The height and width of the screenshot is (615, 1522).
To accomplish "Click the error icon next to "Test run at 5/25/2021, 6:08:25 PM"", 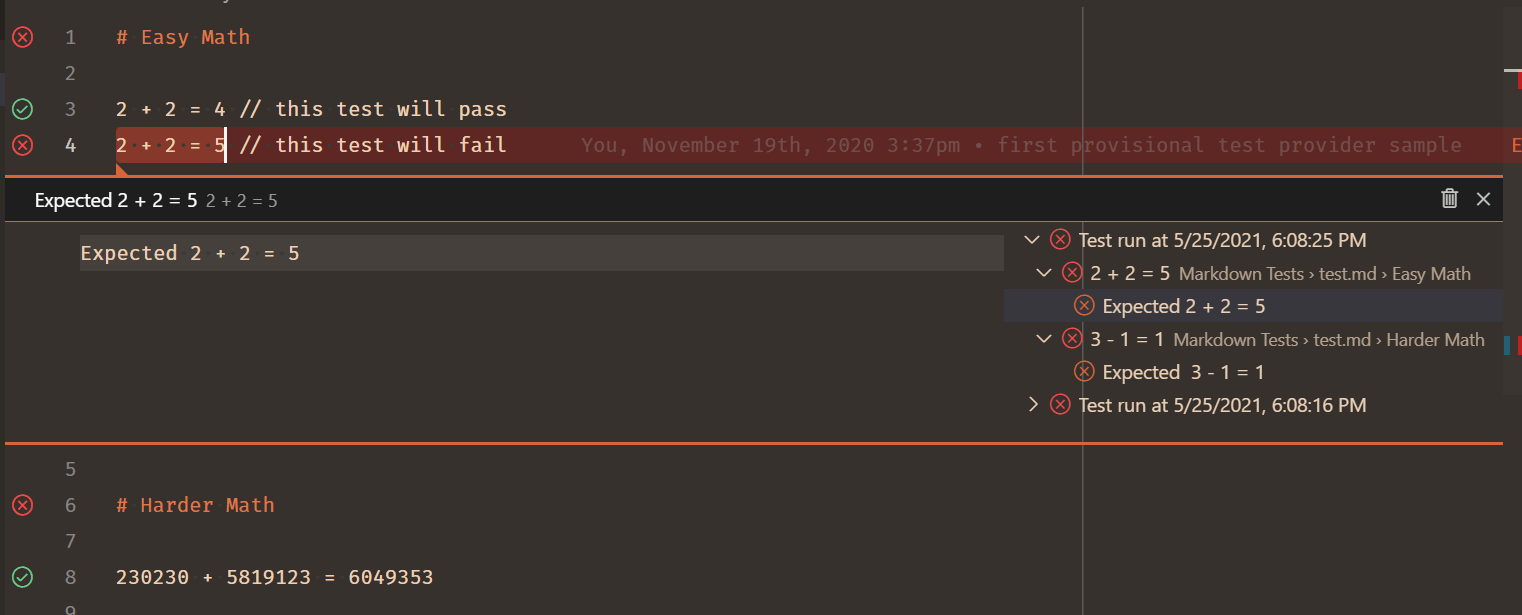I will 1060,240.
